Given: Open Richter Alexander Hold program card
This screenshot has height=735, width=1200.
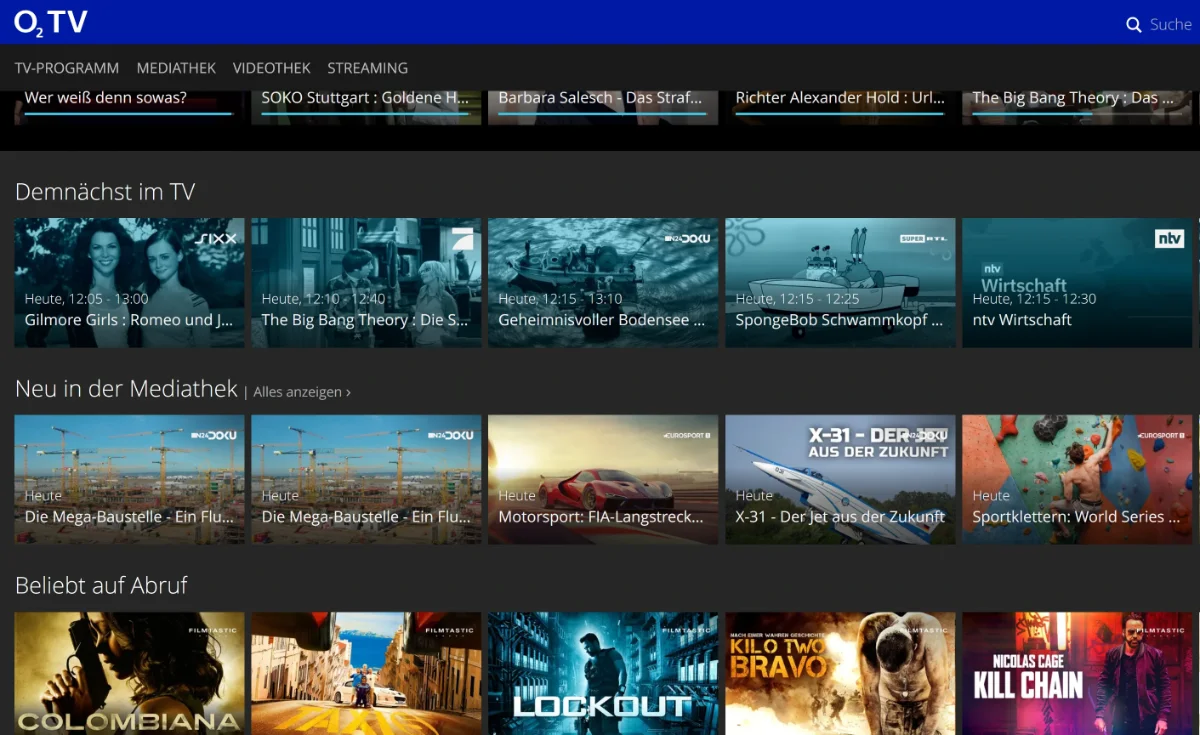Looking at the screenshot, I should pos(840,107).
